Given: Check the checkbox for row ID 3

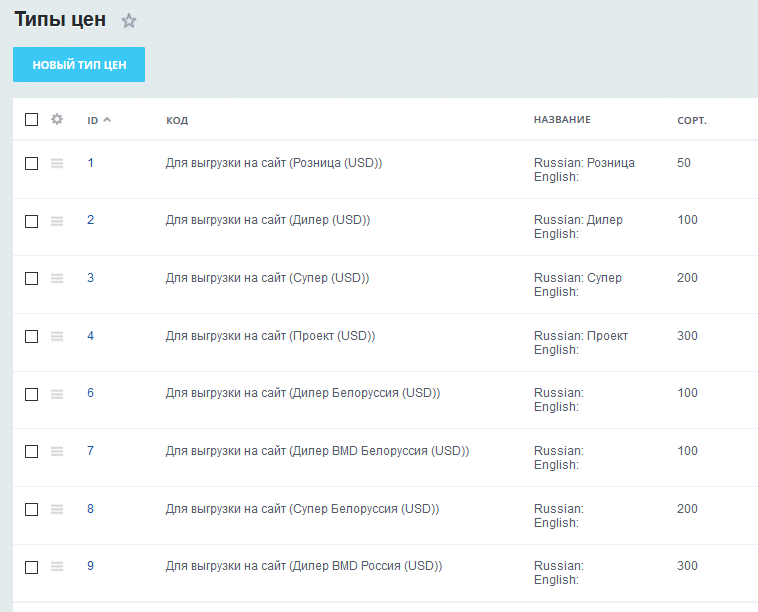Looking at the screenshot, I should click(x=32, y=279).
